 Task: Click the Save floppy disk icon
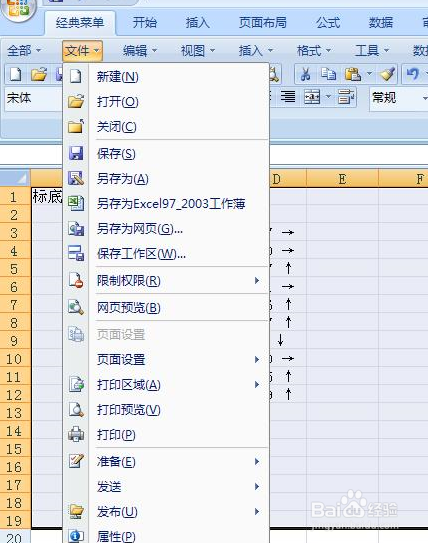[x=76, y=153]
